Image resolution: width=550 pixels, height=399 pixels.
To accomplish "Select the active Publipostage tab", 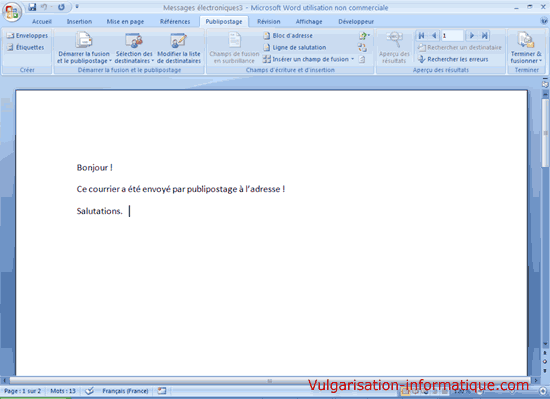I will click(x=224, y=22).
